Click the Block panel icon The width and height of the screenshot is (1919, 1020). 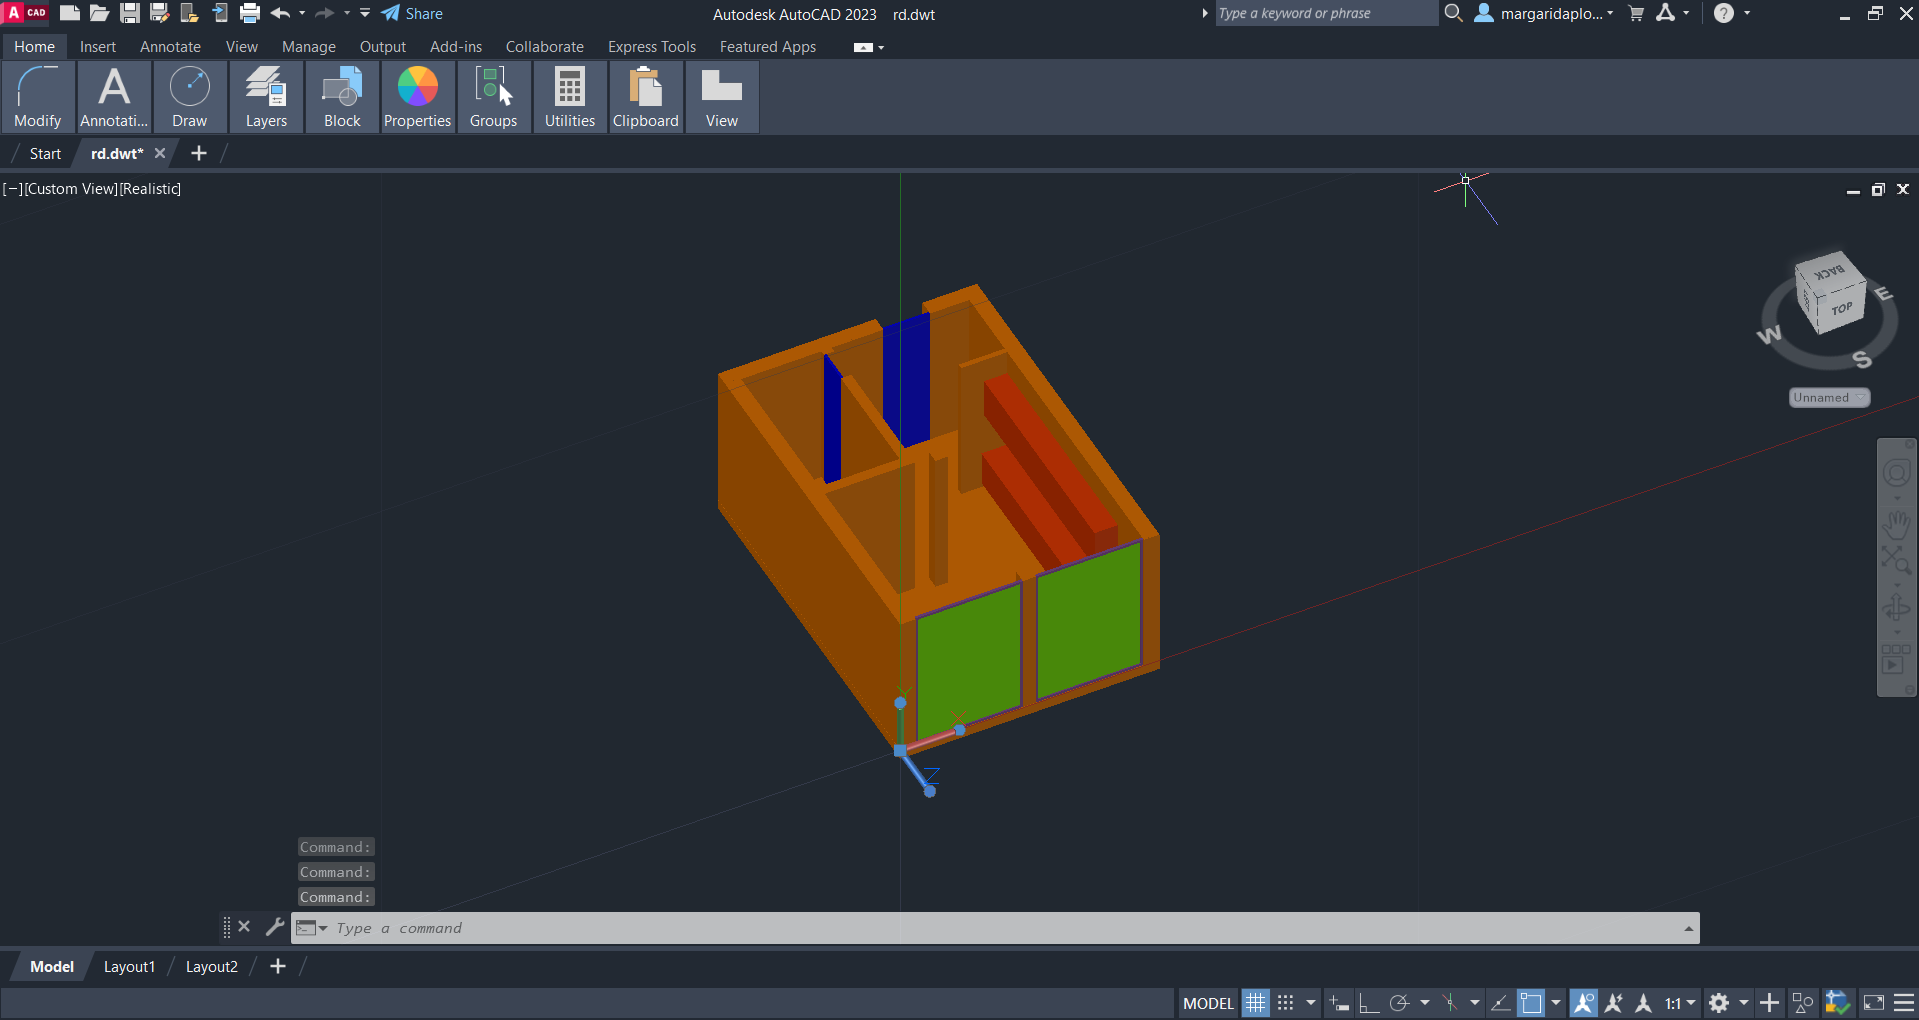click(x=342, y=97)
